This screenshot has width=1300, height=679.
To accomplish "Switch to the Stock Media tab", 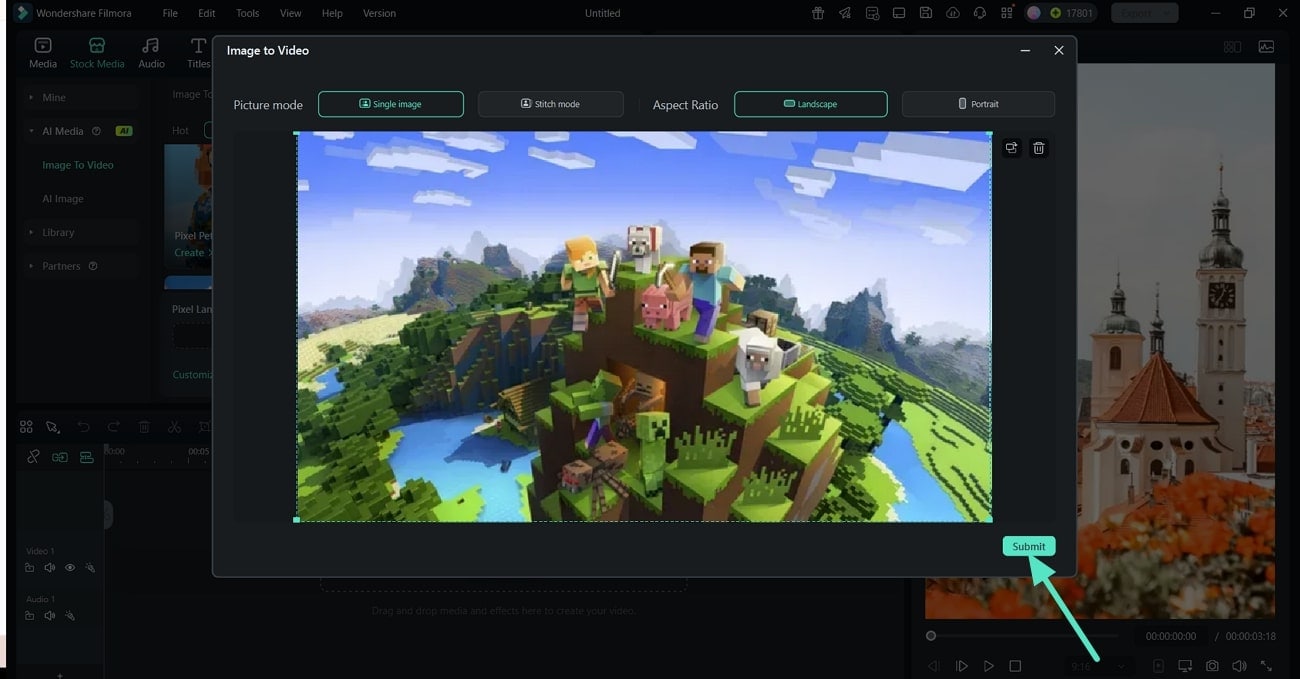I will (97, 53).
